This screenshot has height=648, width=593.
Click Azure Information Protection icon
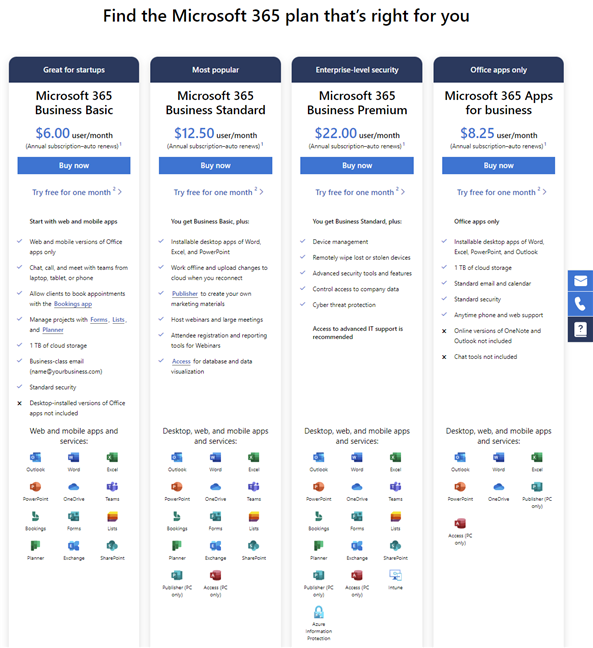tap(319, 612)
